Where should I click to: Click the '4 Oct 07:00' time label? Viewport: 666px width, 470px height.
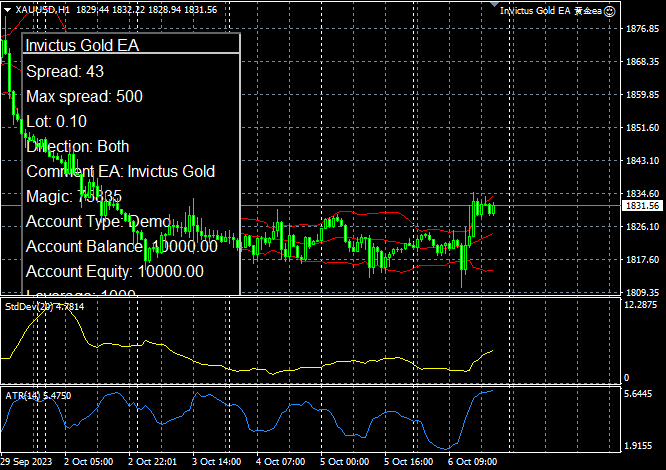coord(280,462)
